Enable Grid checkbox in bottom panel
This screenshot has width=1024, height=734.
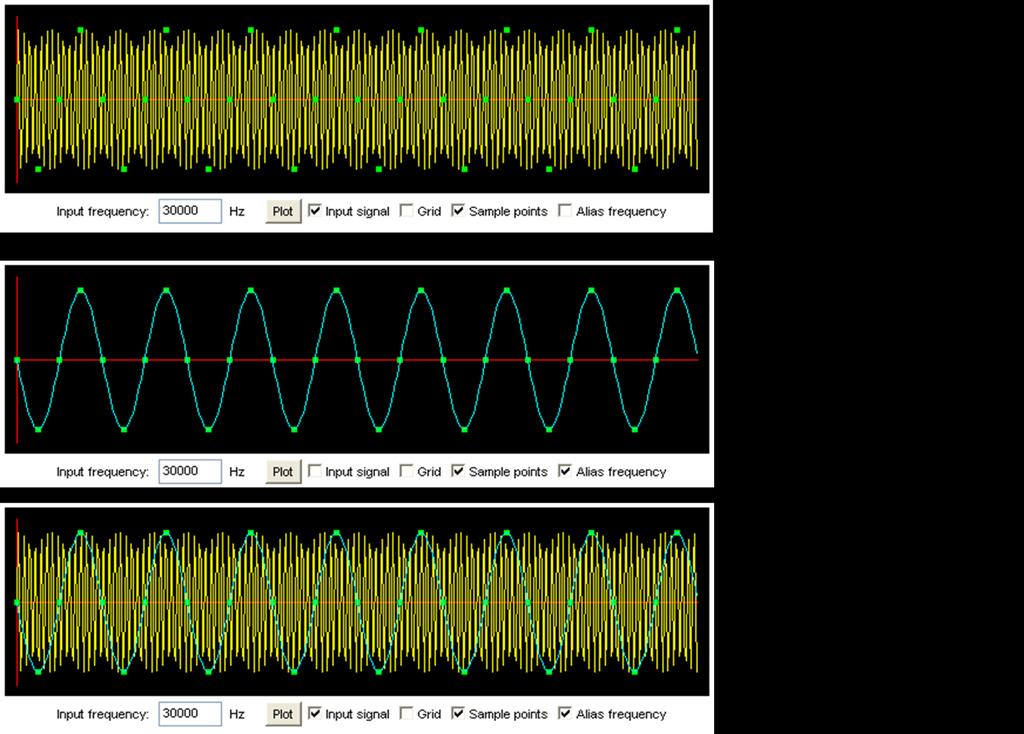tap(406, 713)
